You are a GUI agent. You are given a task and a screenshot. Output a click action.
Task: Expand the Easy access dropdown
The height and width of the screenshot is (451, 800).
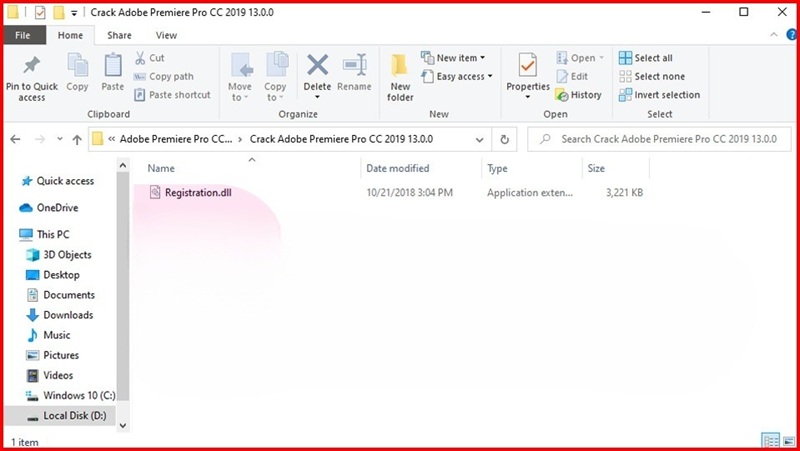[x=489, y=77]
